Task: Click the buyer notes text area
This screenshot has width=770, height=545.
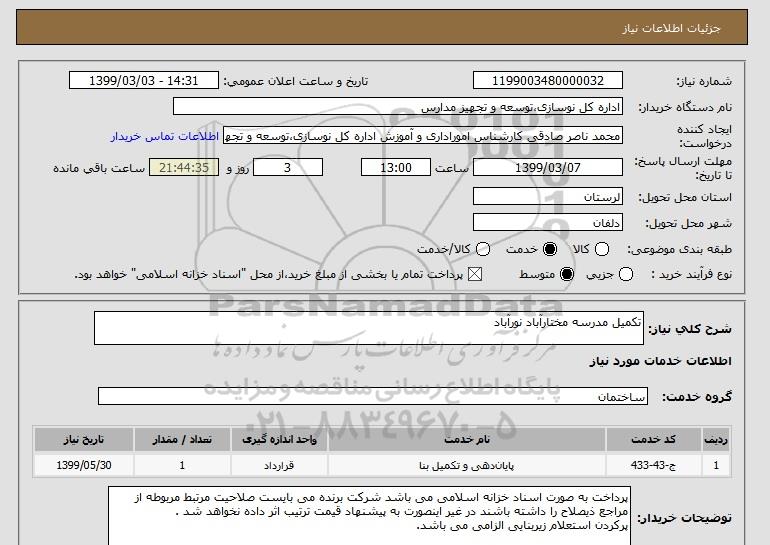Action: 369,516
